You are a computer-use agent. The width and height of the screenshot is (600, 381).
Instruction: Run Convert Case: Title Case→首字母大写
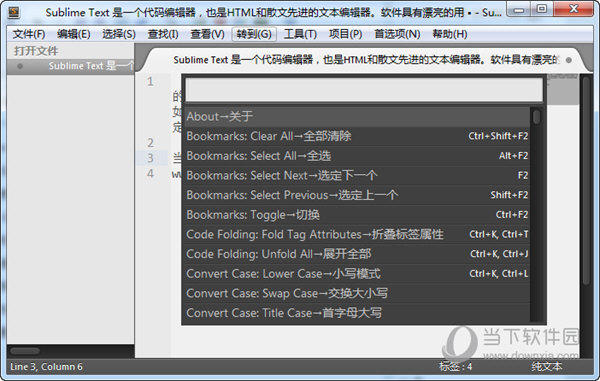(357, 313)
